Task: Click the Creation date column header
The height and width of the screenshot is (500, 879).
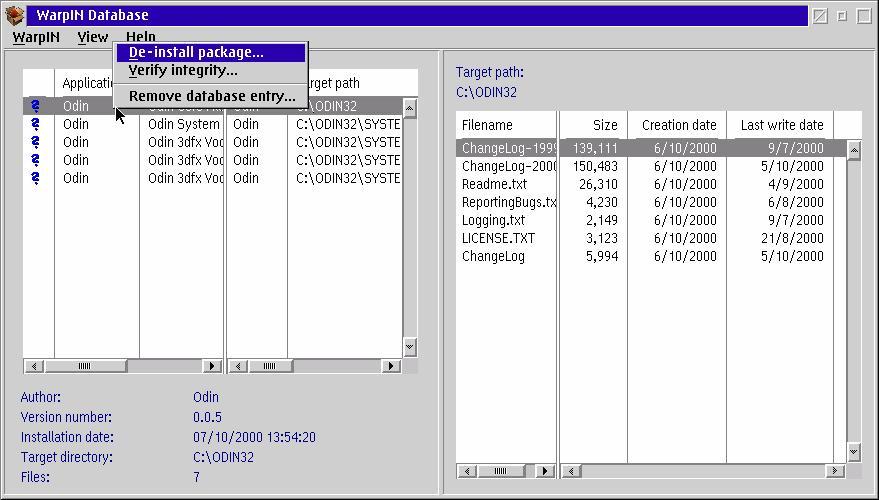Action: point(679,125)
